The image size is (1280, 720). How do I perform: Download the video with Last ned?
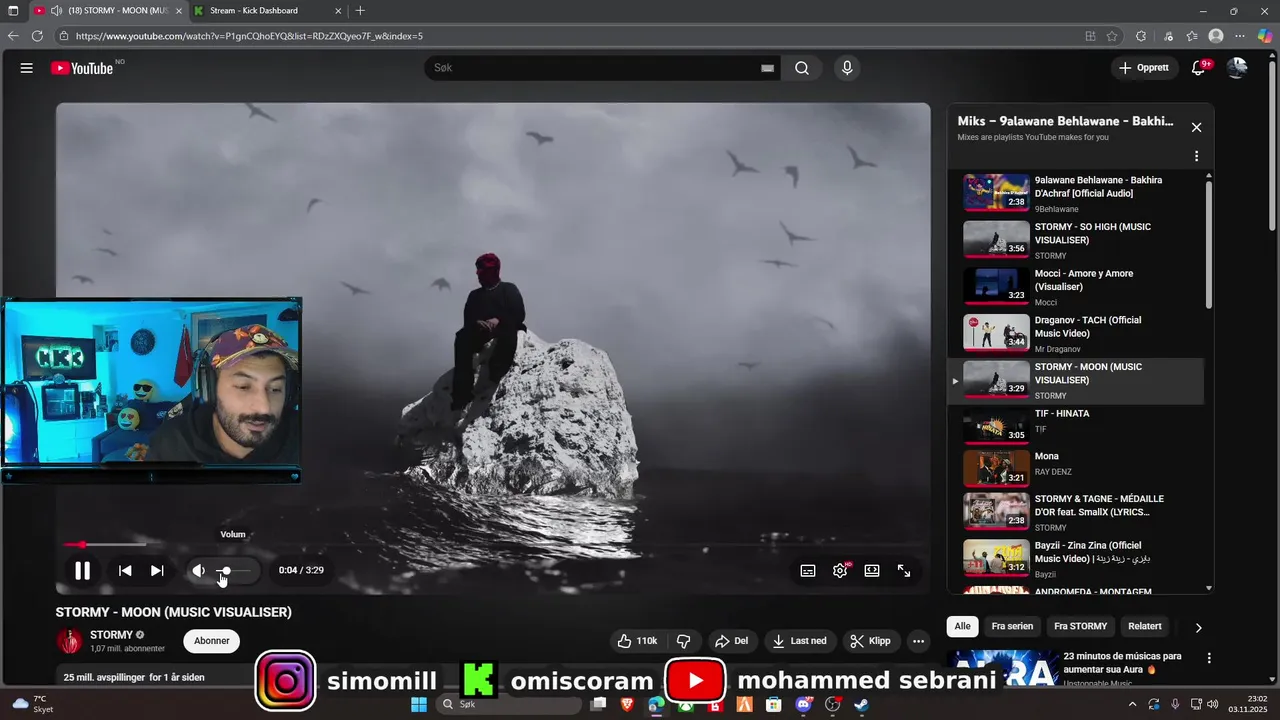[x=800, y=641]
